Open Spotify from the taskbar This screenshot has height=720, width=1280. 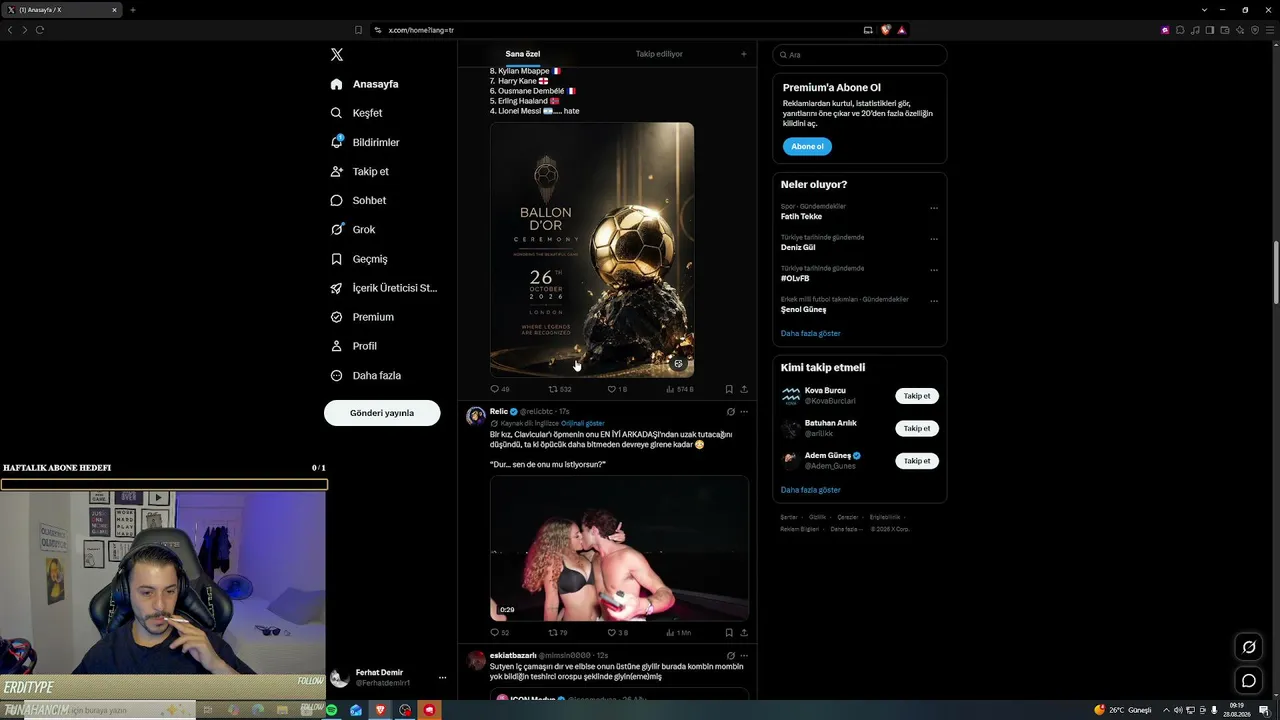pyautogui.click(x=331, y=710)
